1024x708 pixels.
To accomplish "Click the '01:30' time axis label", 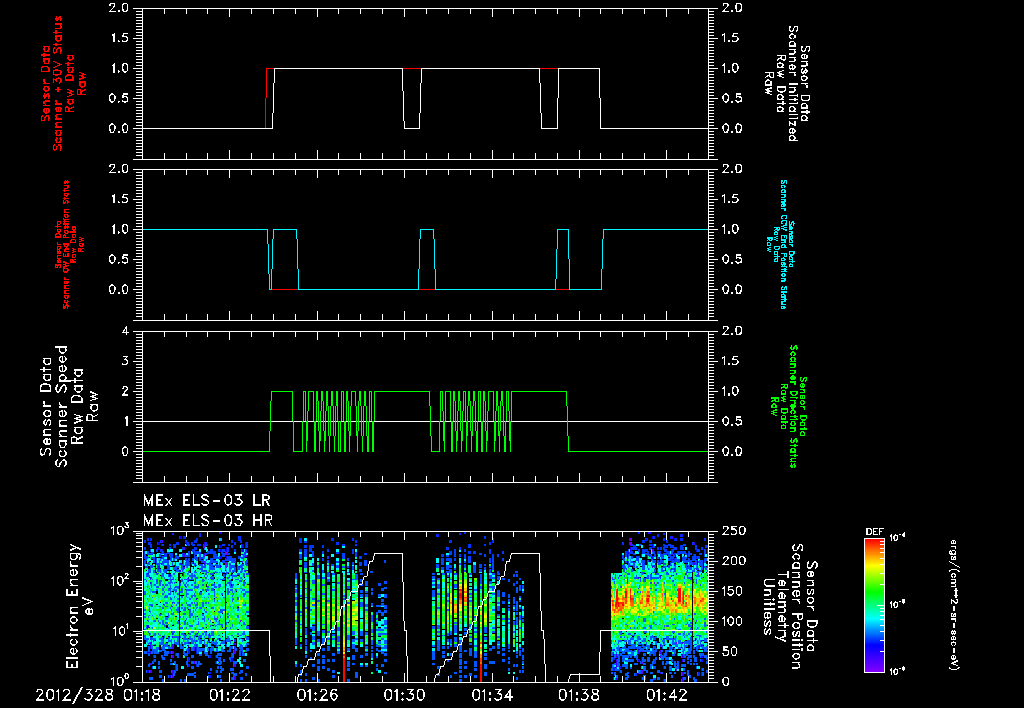I will coord(404,695).
